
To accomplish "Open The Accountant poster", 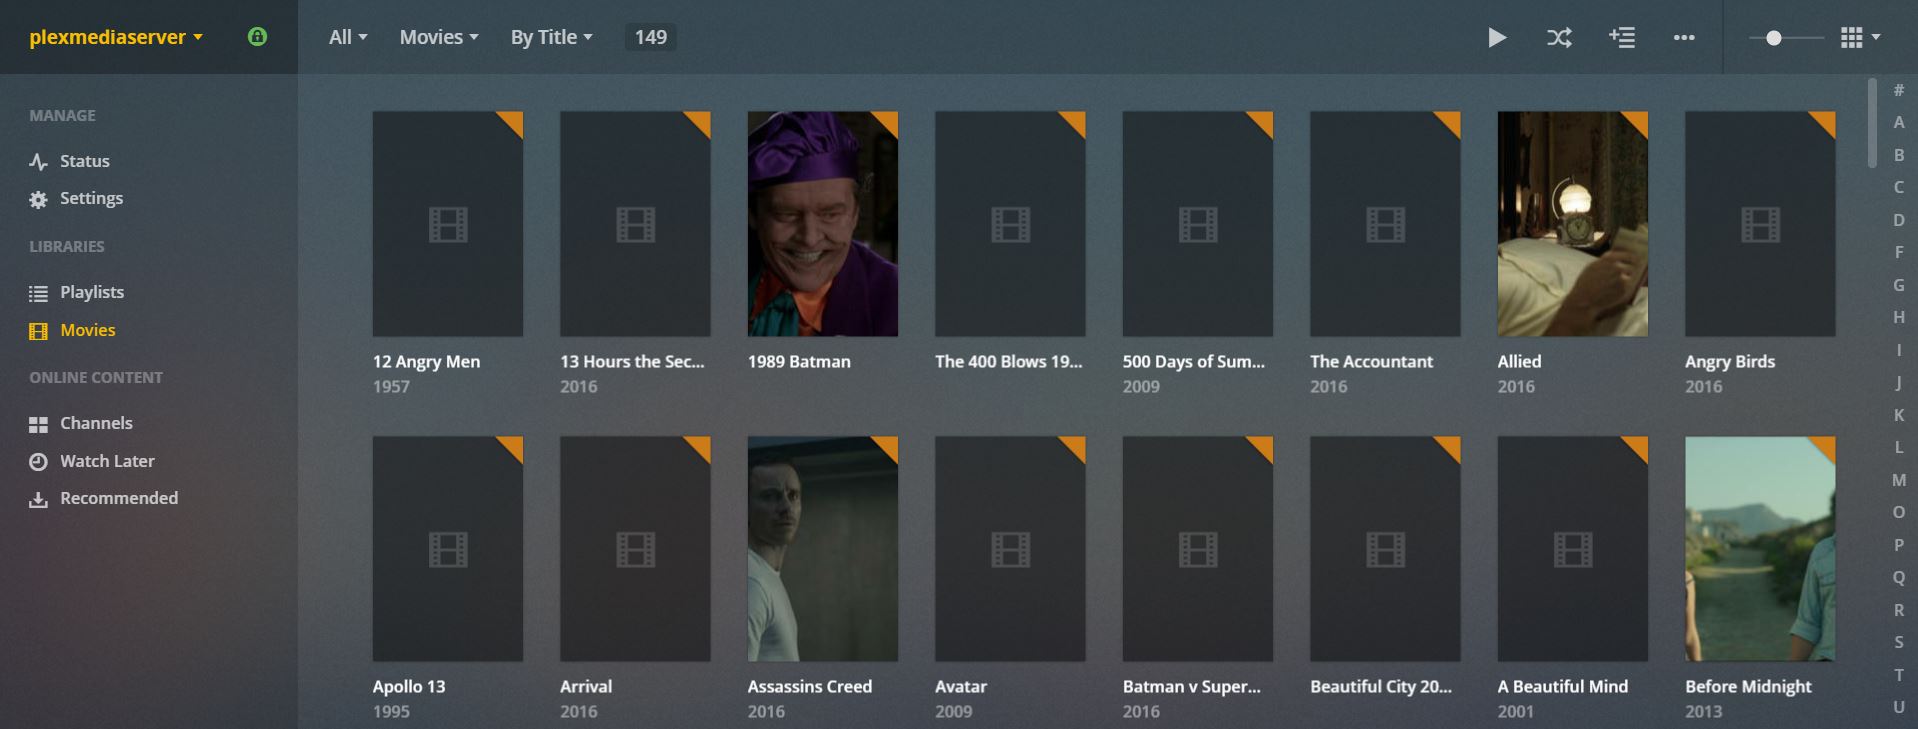I will pos(1385,224).
